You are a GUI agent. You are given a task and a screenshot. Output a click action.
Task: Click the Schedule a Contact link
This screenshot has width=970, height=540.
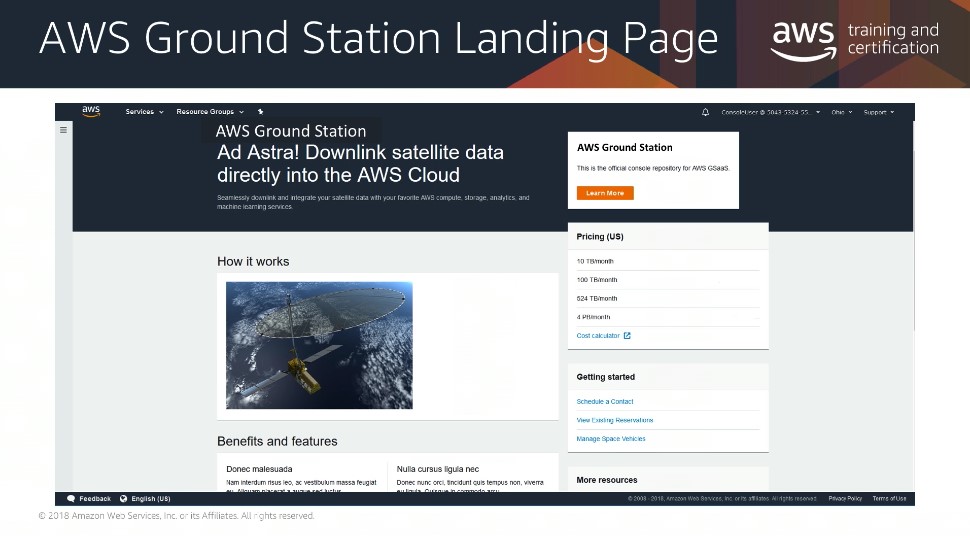coord(605,401)
